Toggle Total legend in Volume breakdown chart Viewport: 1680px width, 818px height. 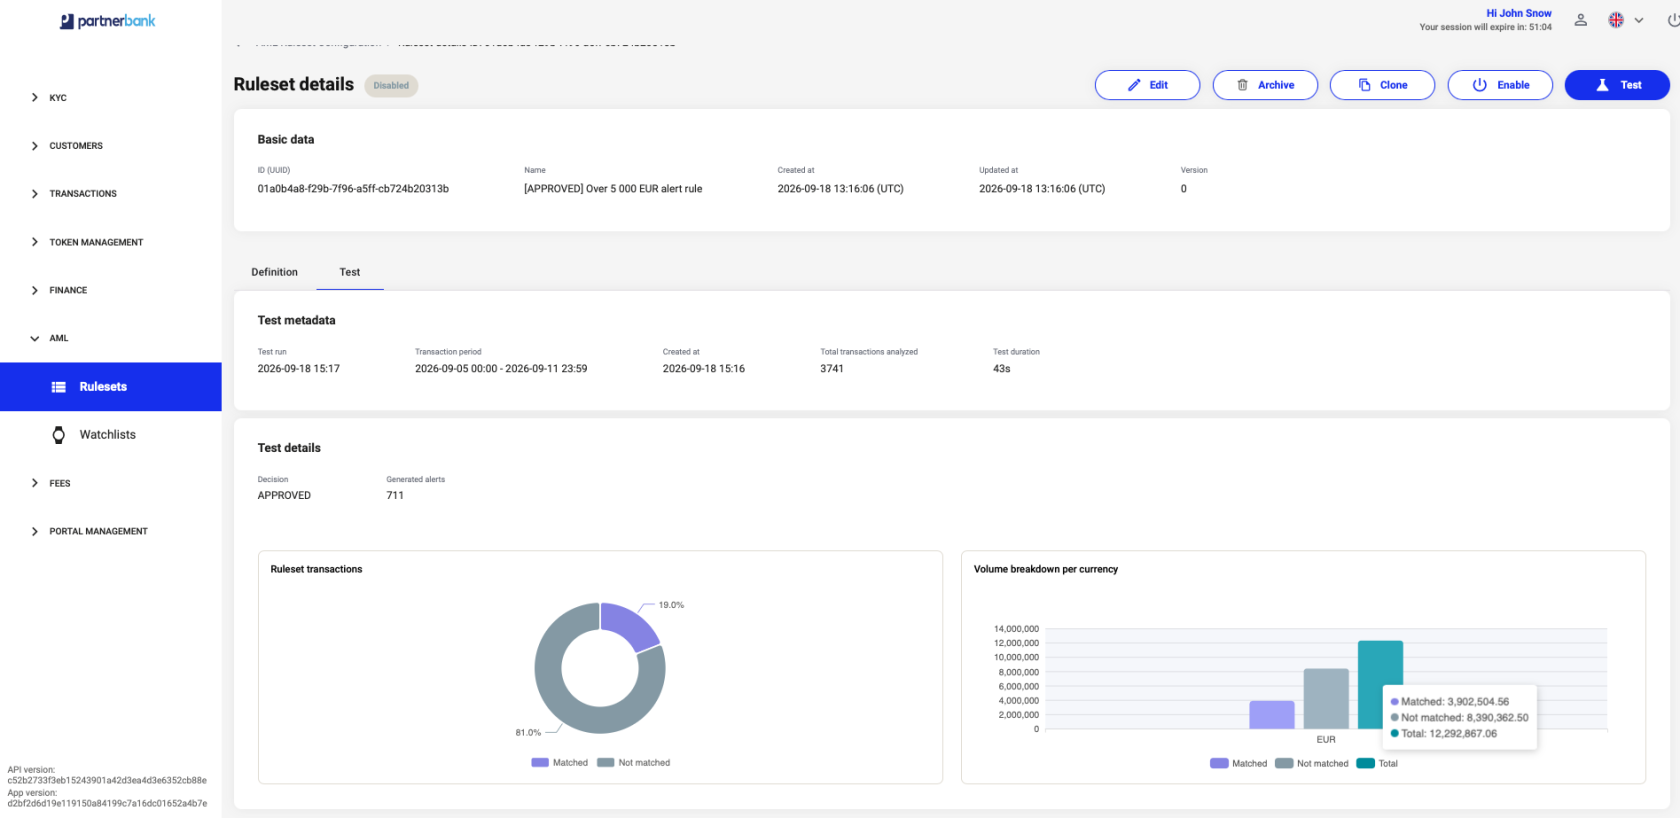[x=1377, y=764]
